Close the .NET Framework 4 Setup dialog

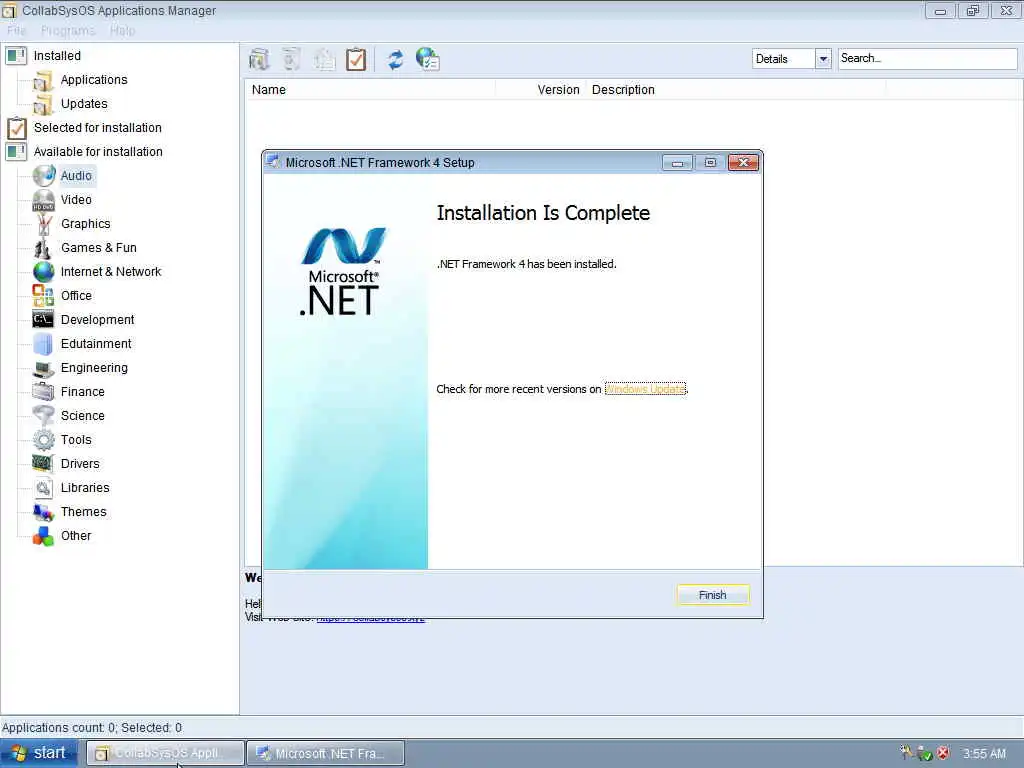743,163
